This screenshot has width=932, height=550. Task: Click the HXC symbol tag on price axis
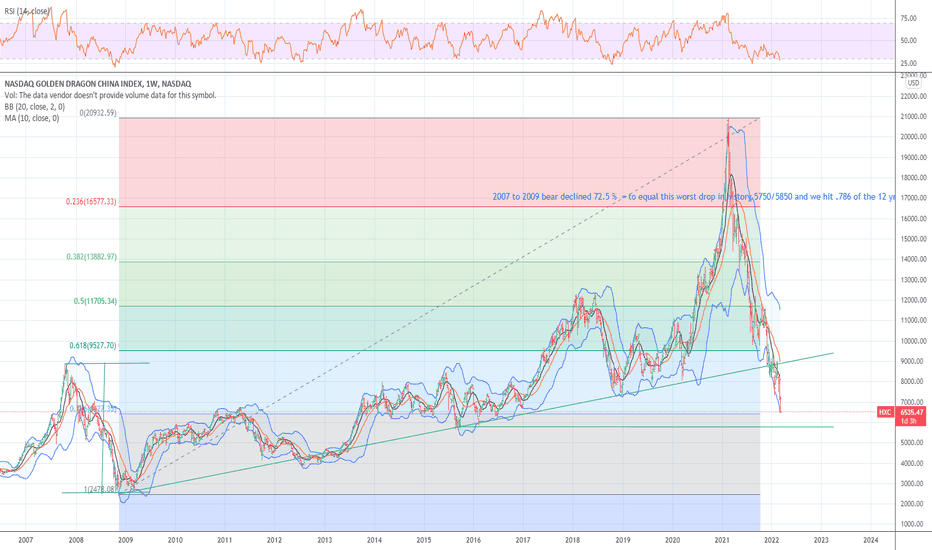(885, 412)
